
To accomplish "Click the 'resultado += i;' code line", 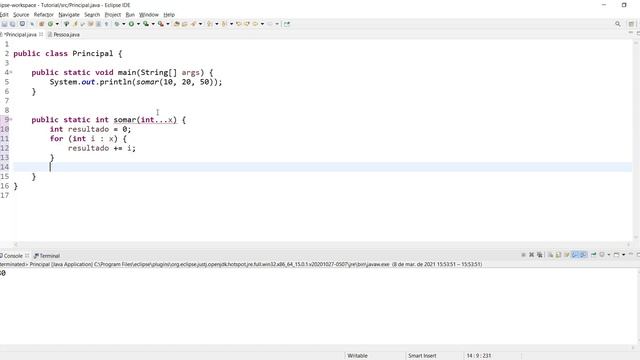I will (x=102, y=148).
